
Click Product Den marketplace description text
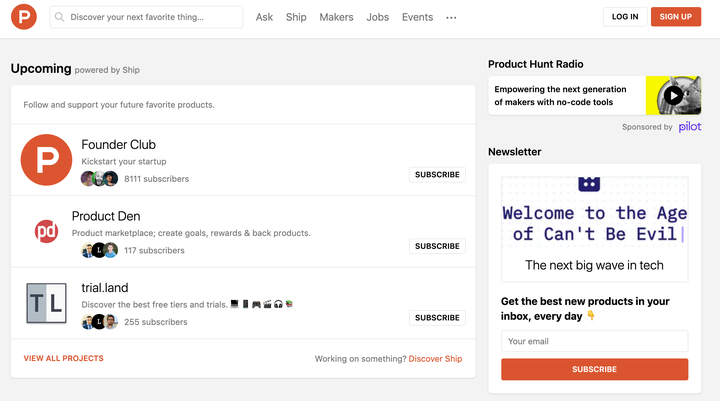pos(191,233)
